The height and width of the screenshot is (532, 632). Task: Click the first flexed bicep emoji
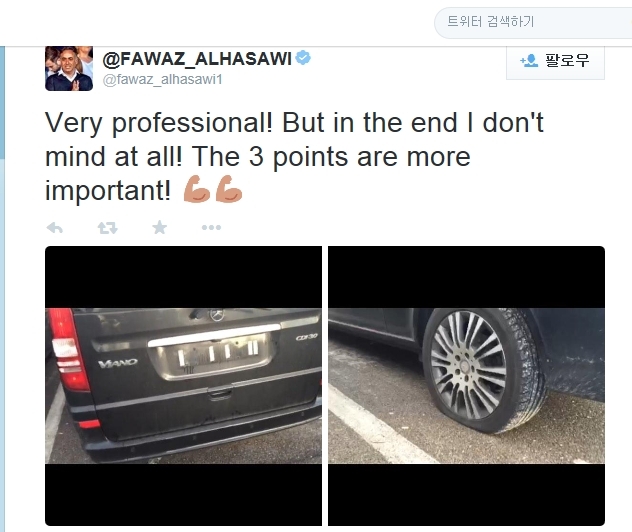[x=197, y=189]
